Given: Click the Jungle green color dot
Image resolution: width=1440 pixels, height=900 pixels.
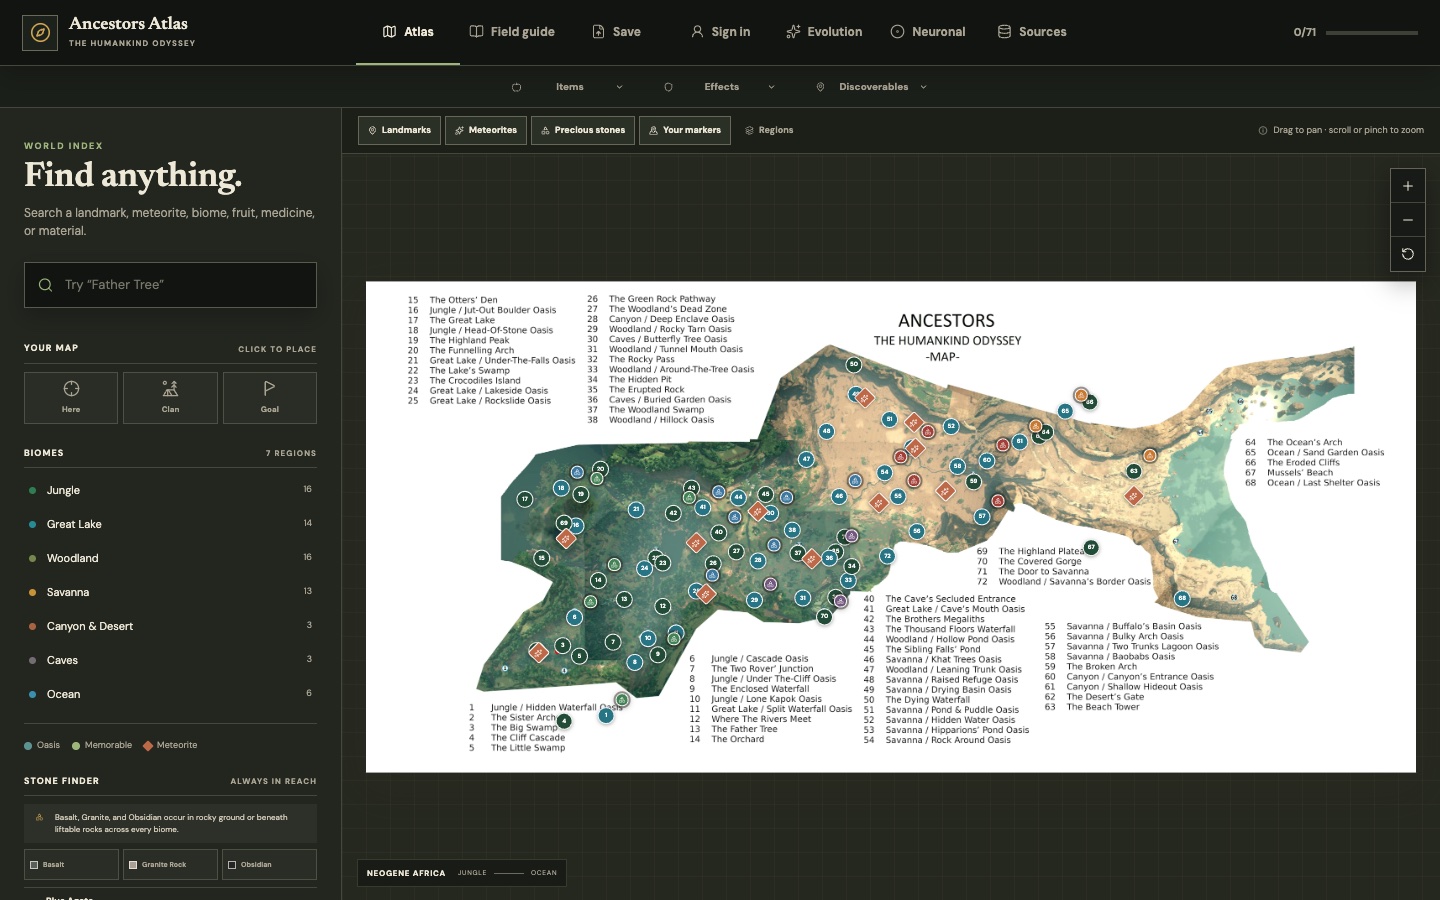Looking at the screenshot, I should pos(33,490).
